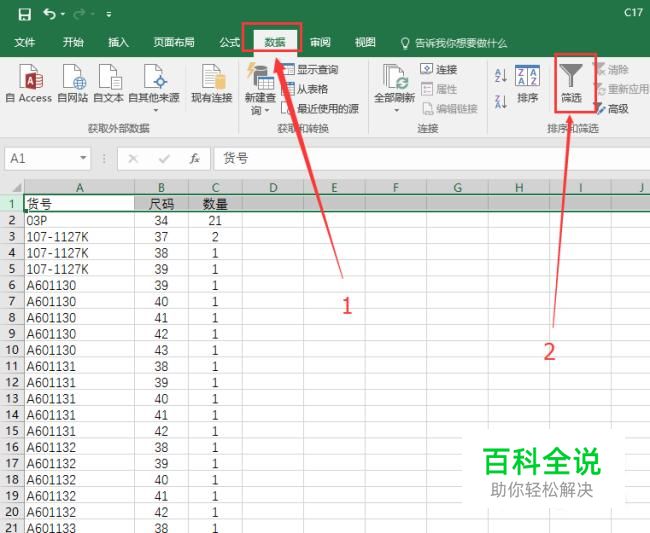The width and height of the screenshot is (650, 533).
Task: Switch to the 视图 ribbon tab
Action: pos(365,42)
